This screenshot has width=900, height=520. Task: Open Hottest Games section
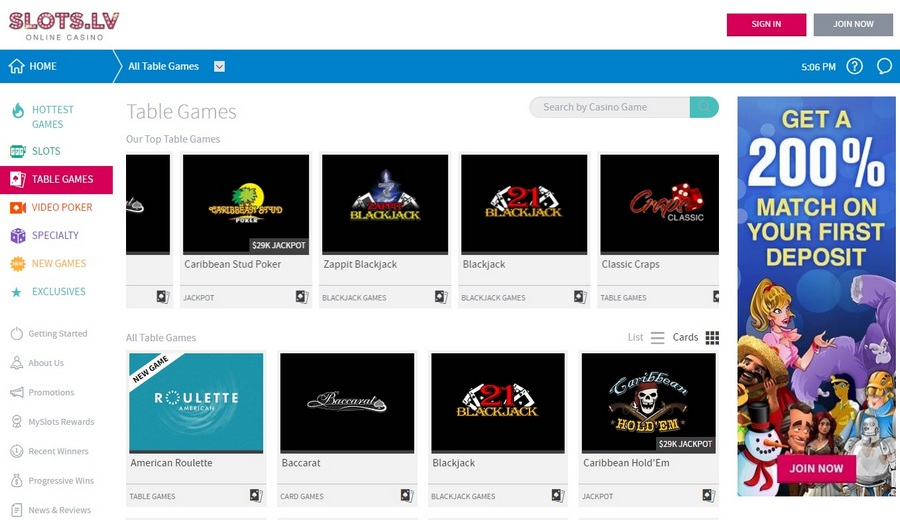[53, 117]
